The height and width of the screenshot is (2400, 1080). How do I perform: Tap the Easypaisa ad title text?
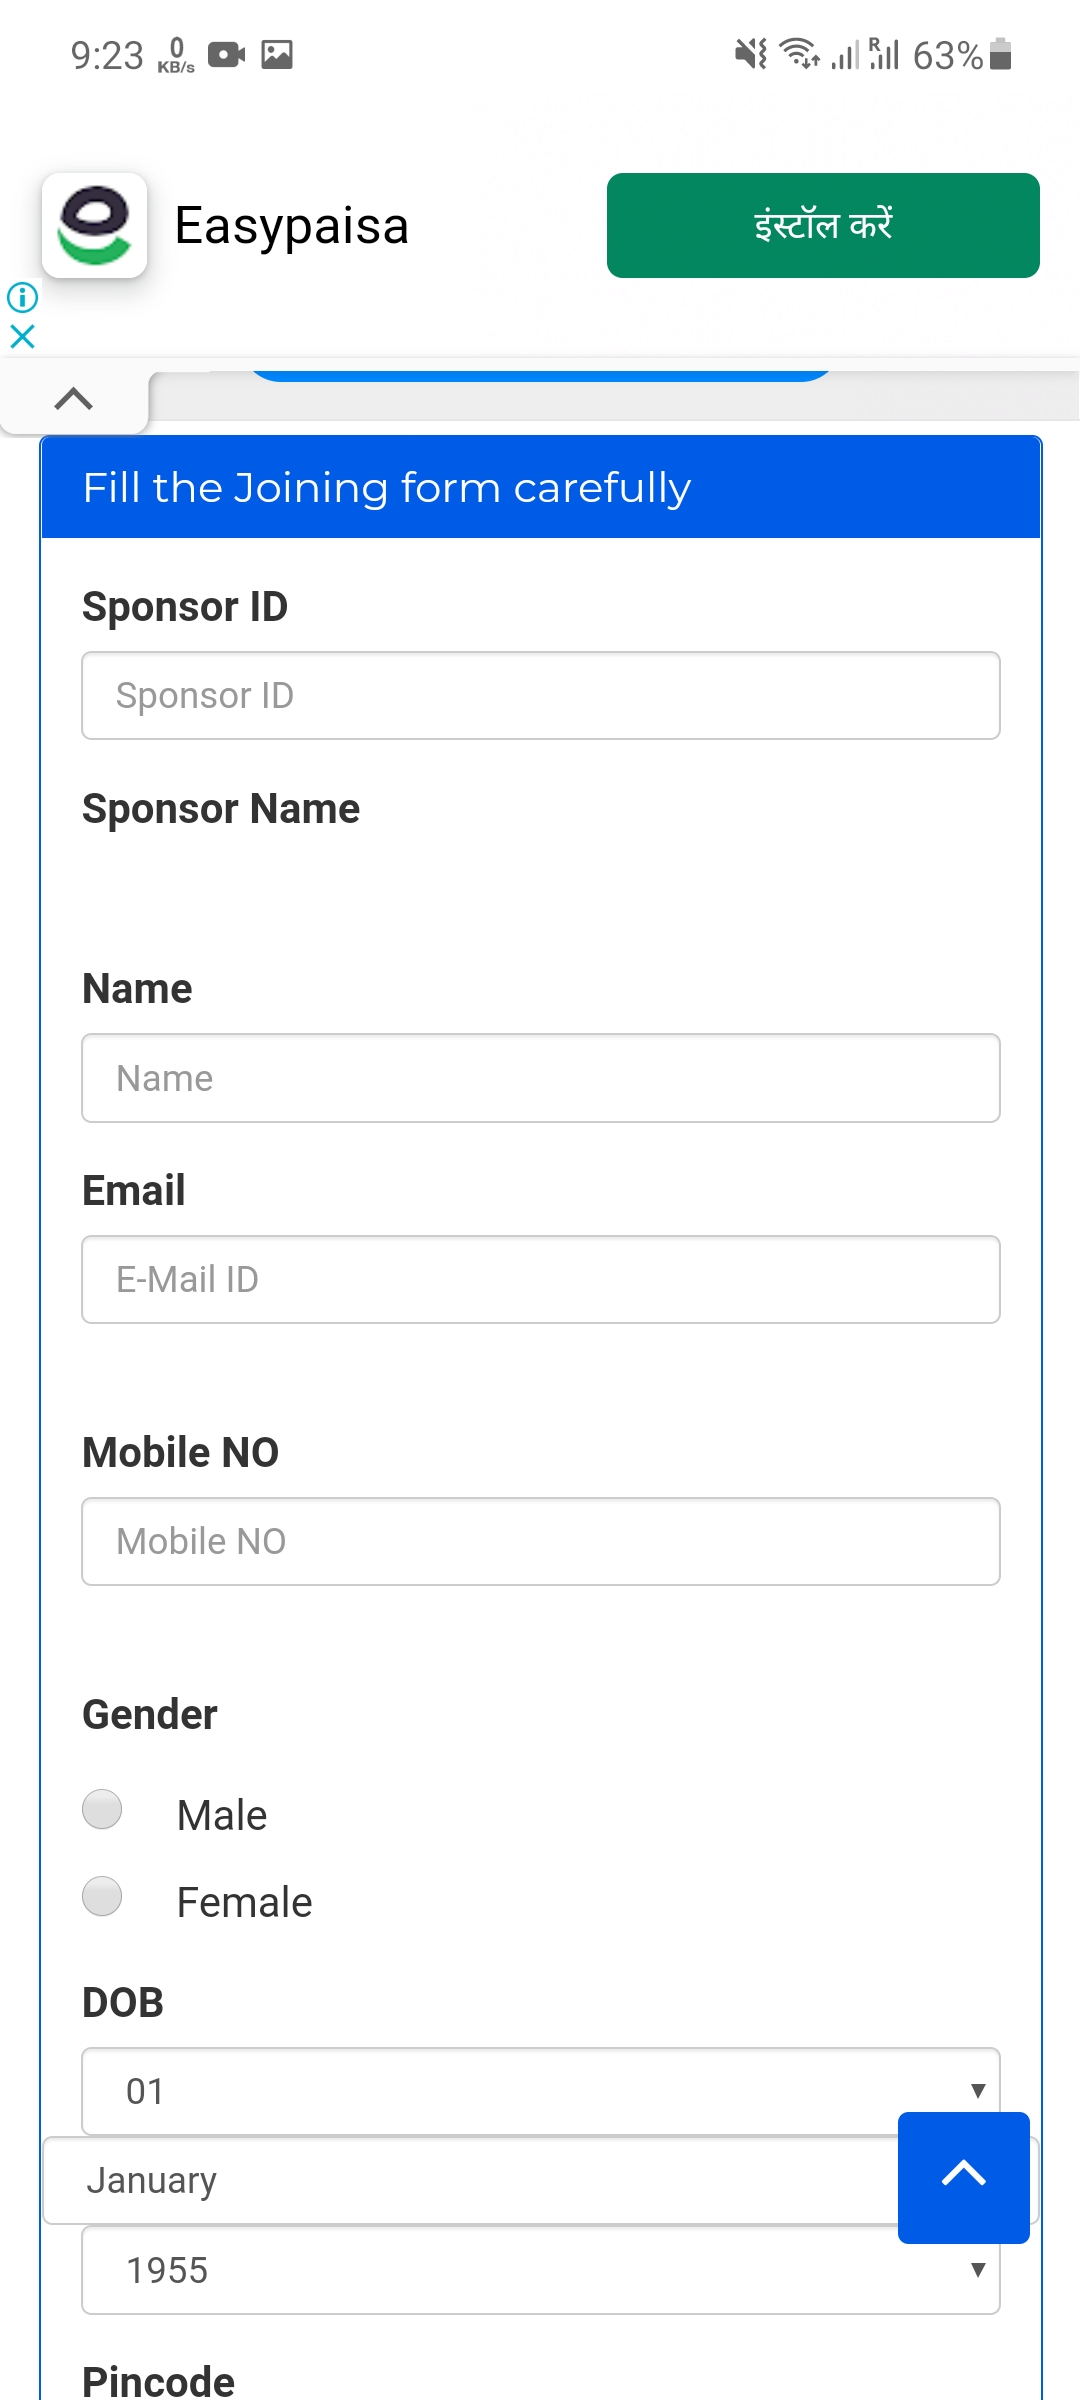pyautogui.click(x=291, y=226)
